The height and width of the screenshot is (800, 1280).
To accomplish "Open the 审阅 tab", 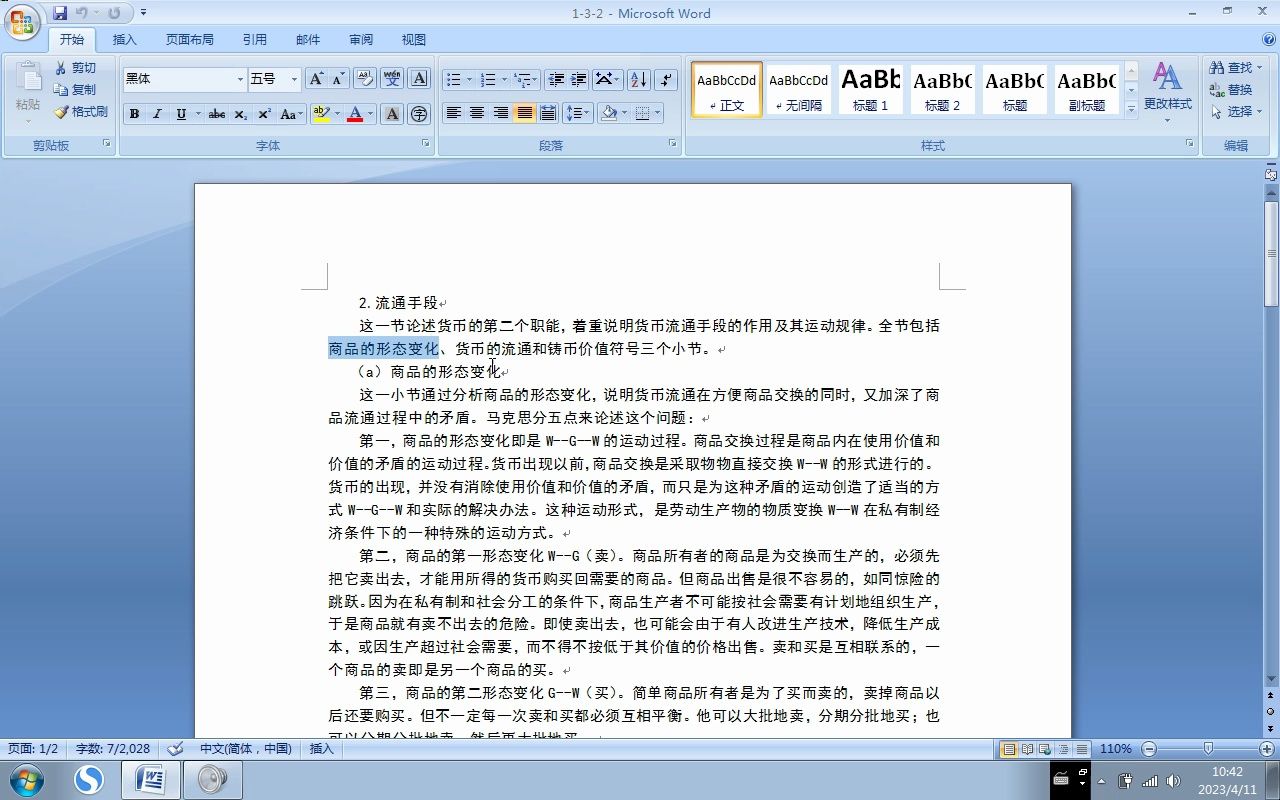I will (x=361, y=40).
